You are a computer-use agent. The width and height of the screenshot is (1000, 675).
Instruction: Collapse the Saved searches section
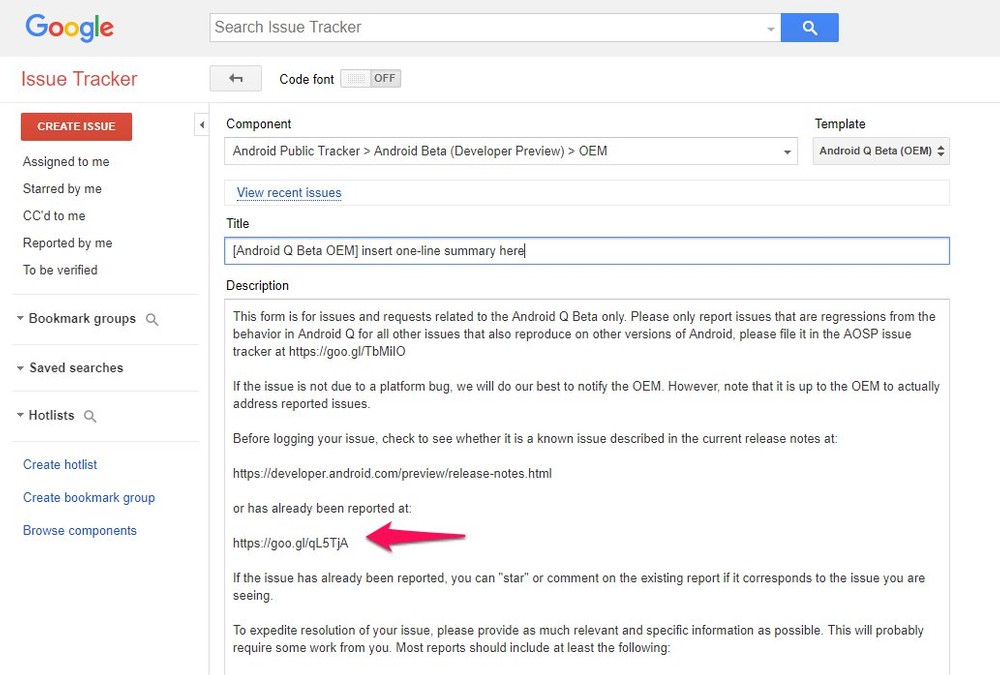[x=20, y=367]
